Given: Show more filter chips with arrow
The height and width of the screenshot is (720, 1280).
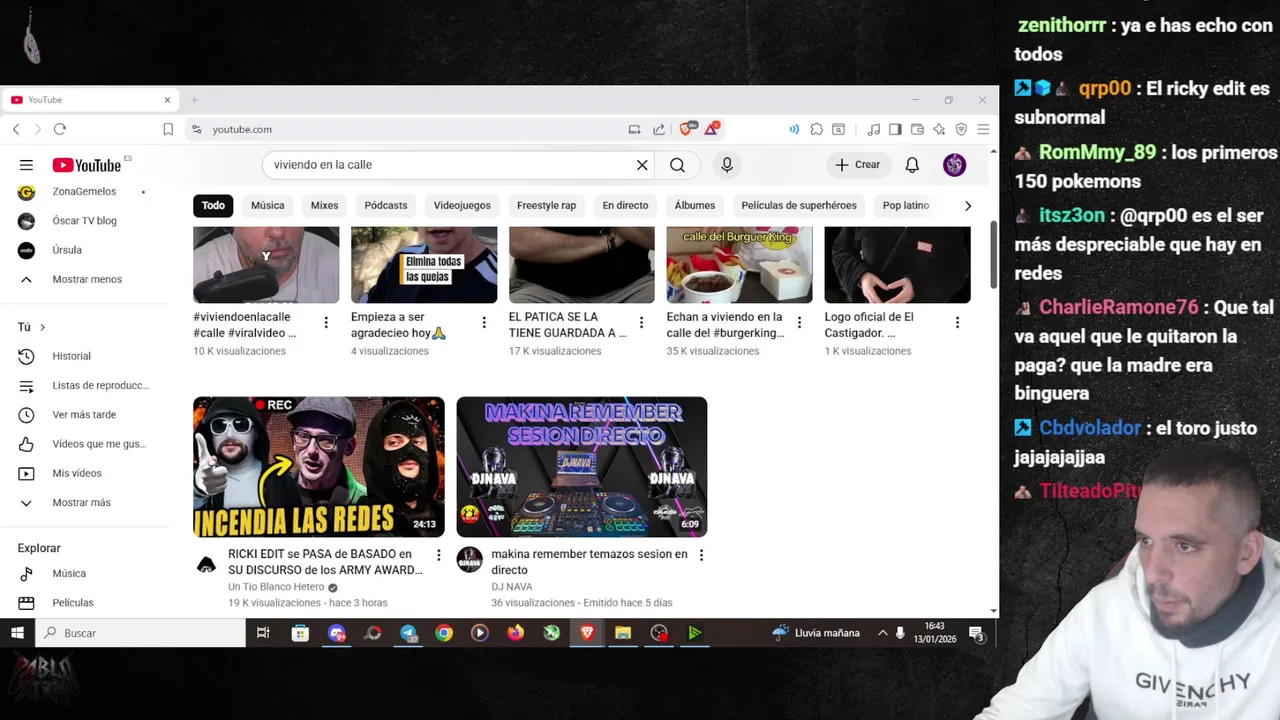Looking at the screenshot, I should pyautogui.click(x=967, y=206).
